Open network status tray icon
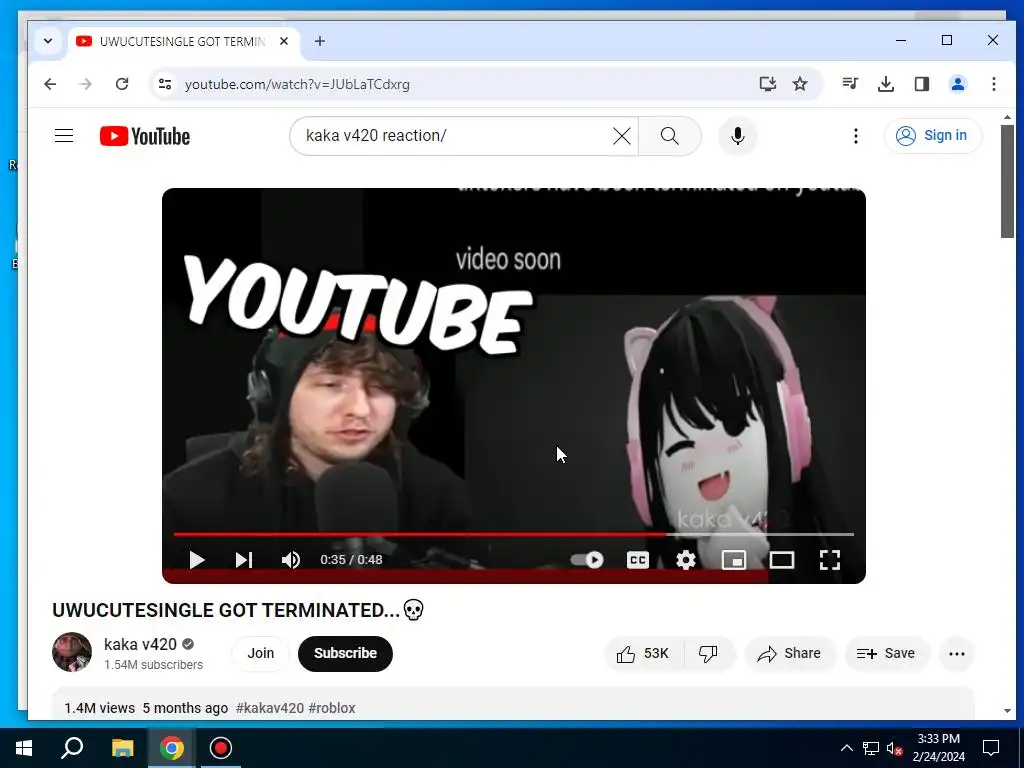 click(871, 748)
